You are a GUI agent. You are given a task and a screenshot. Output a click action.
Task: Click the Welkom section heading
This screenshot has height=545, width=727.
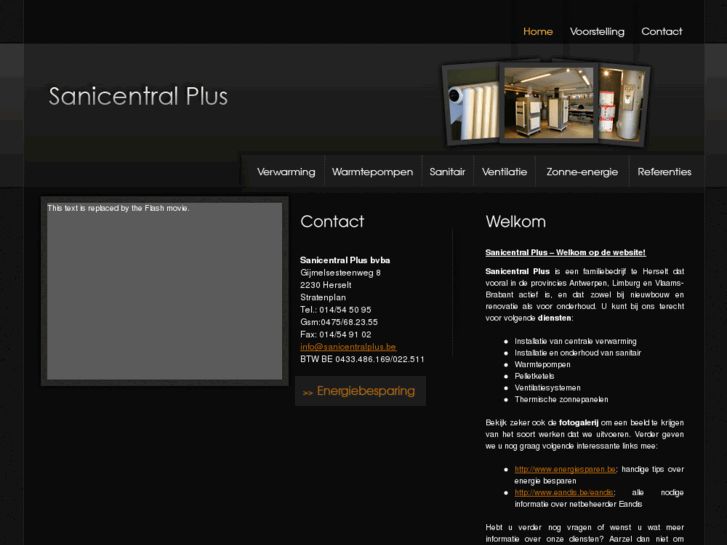pyautogui.click(x=516, y=222)
